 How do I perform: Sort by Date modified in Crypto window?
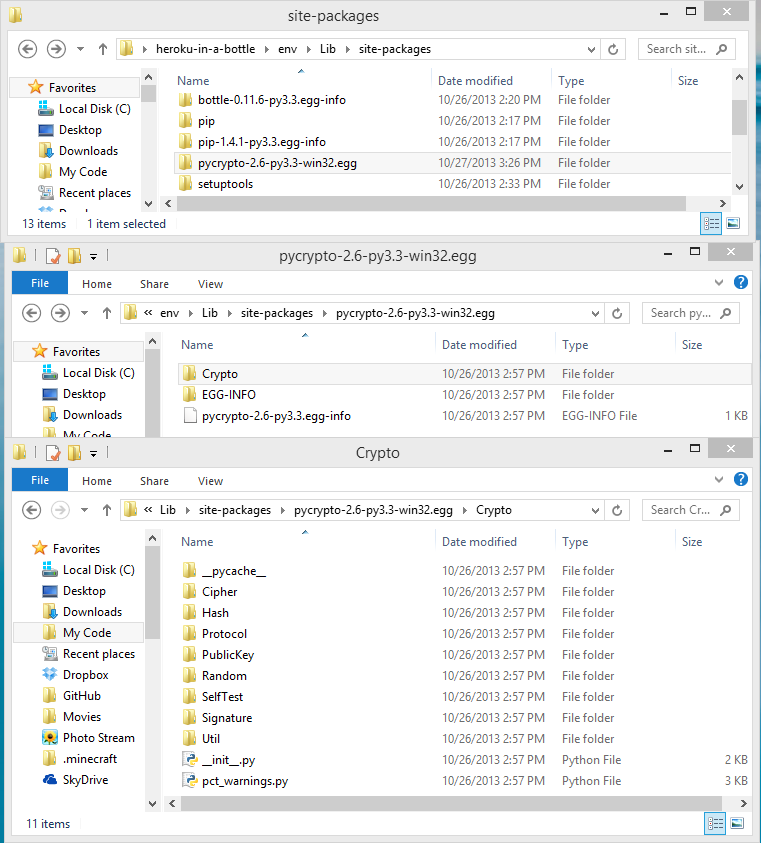click(479, 541)
